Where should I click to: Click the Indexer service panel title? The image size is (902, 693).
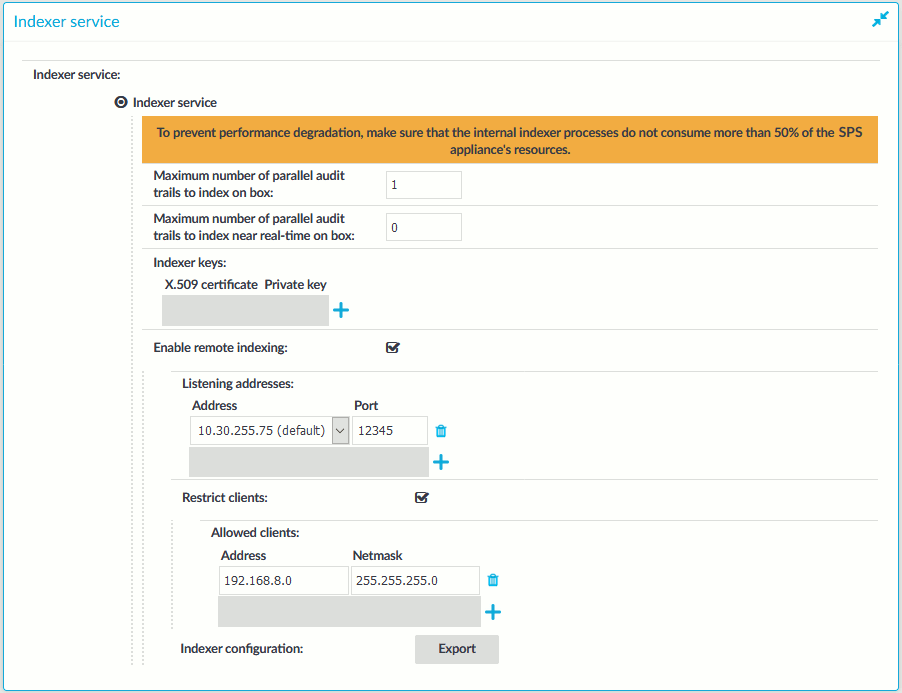point(67,22)
